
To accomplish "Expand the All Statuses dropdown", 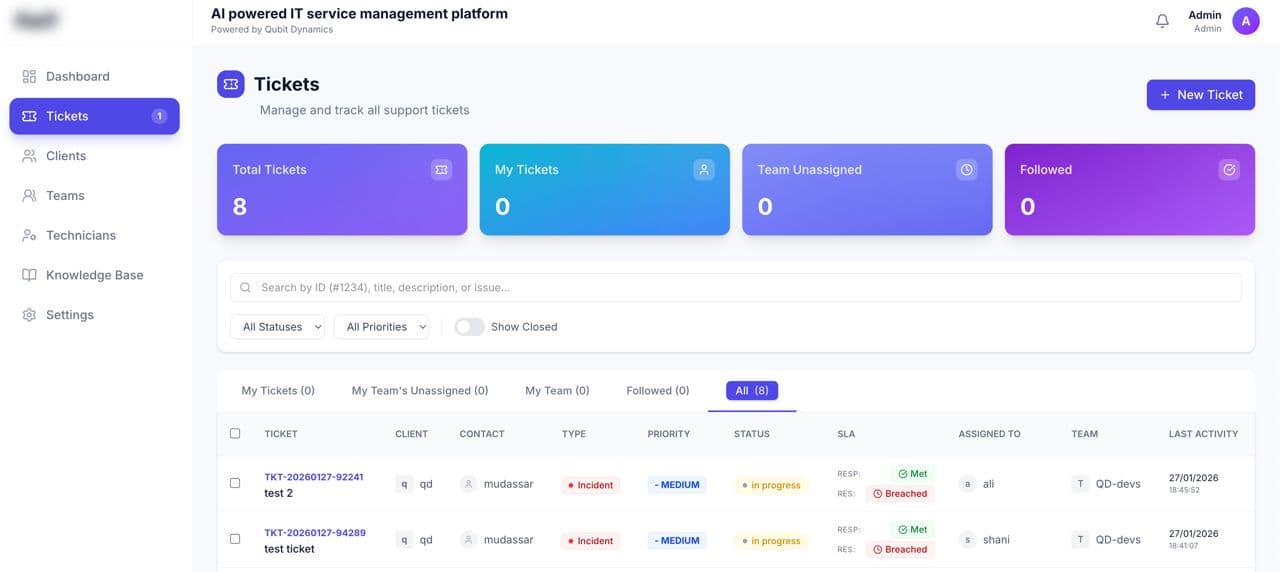I will pyautogui.click(x=277, y=327).
